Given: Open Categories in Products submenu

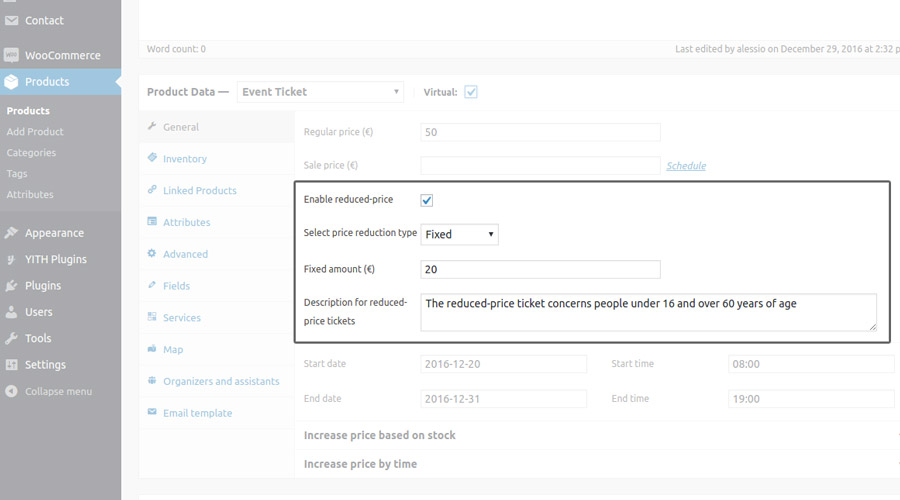Looking at the screenshot, I should 31,153.
